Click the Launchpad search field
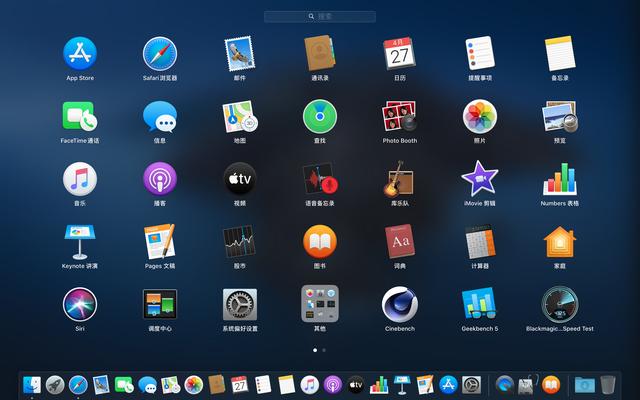Viewport: 640px width, 400px height. coord(320,16)
